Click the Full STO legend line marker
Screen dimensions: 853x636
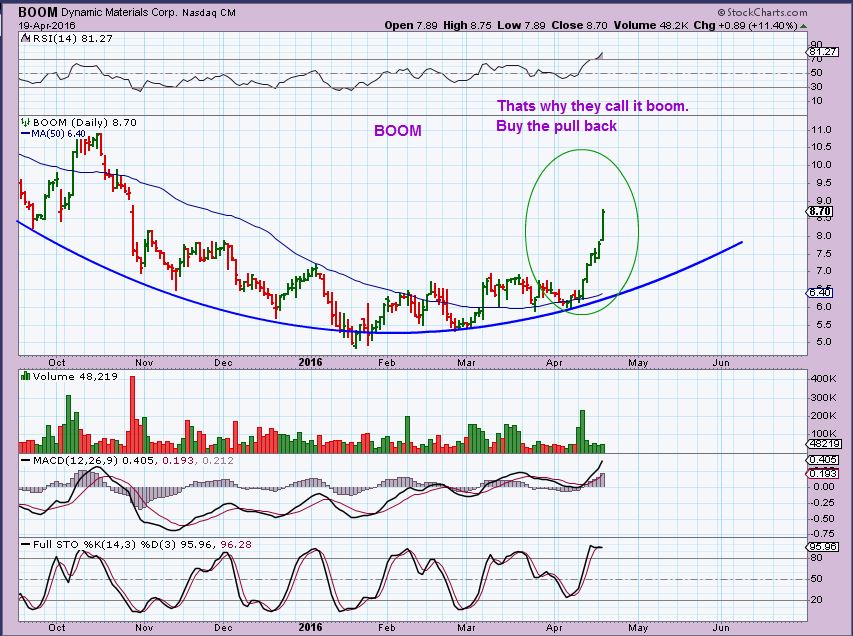pyautogui.click(x=25, y=544)
